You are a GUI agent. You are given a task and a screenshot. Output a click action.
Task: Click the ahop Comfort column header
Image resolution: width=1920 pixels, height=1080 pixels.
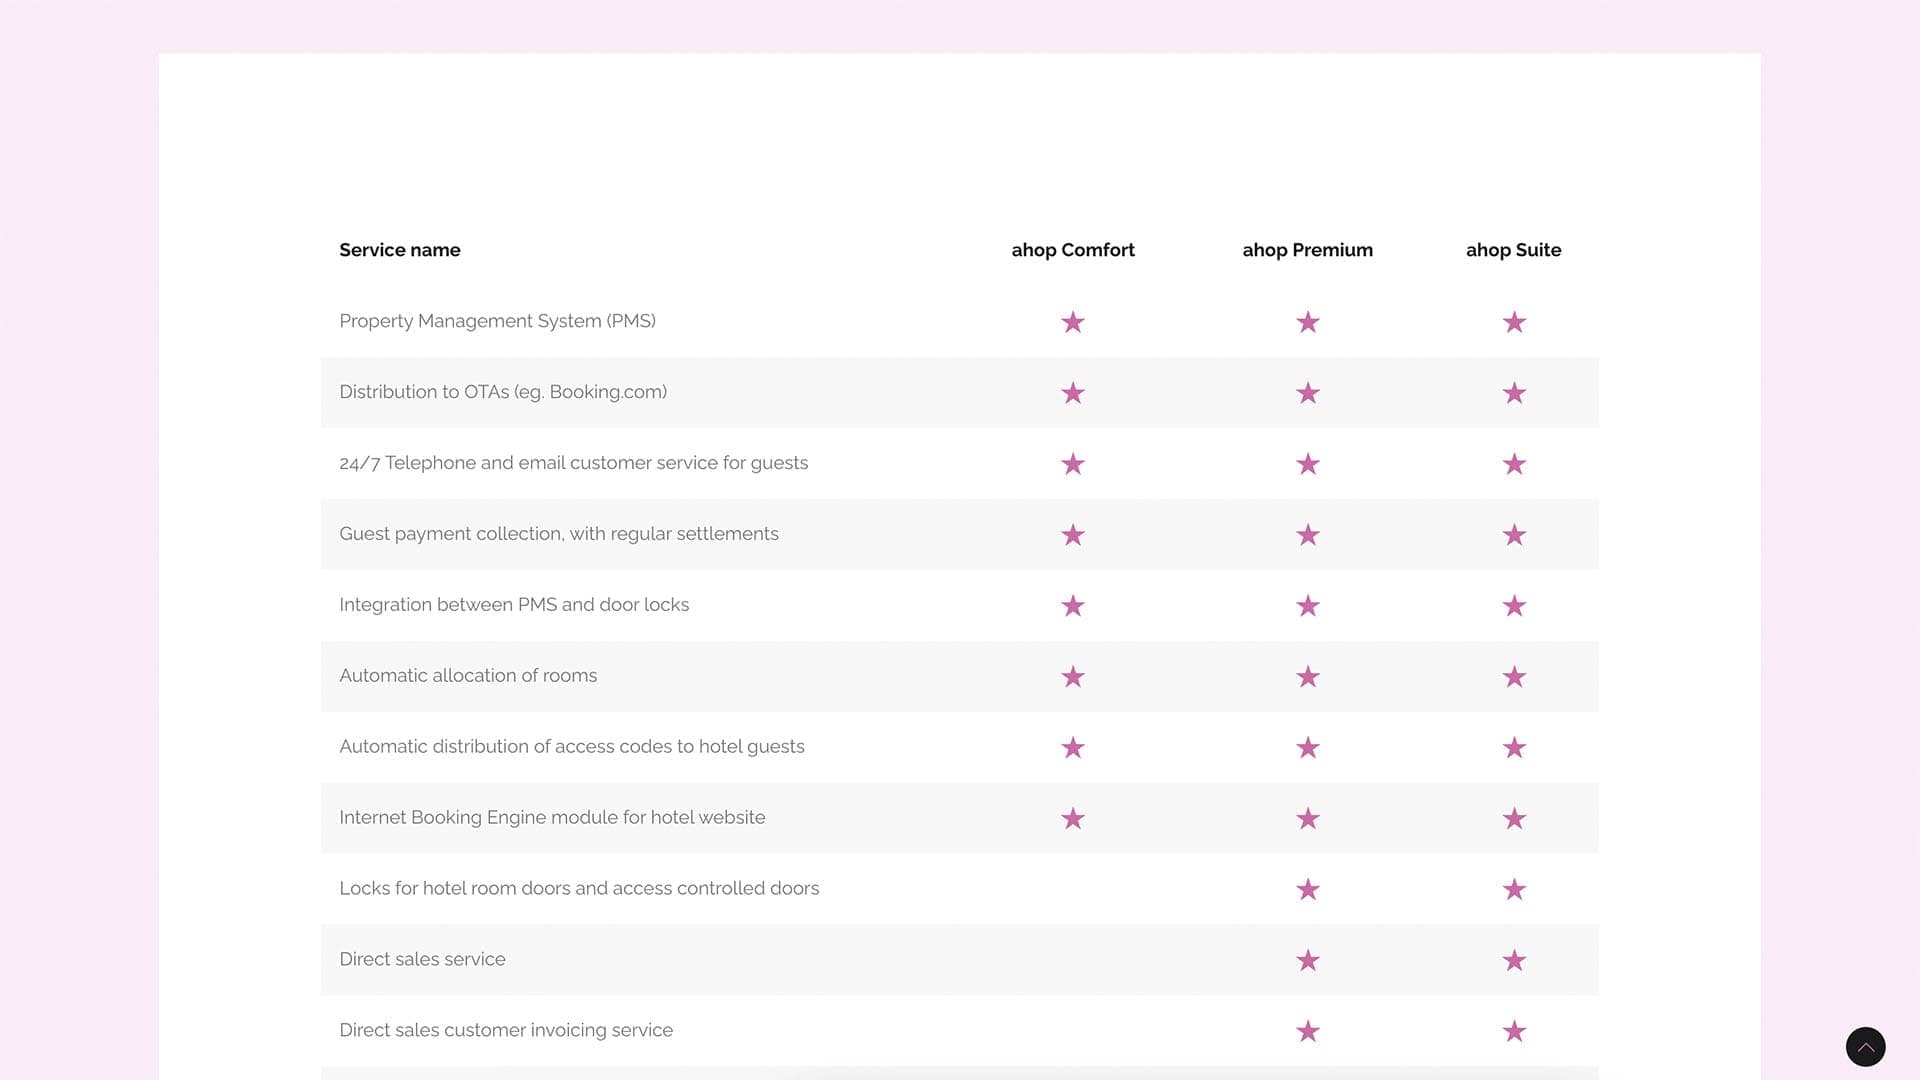pos(1073,250)
